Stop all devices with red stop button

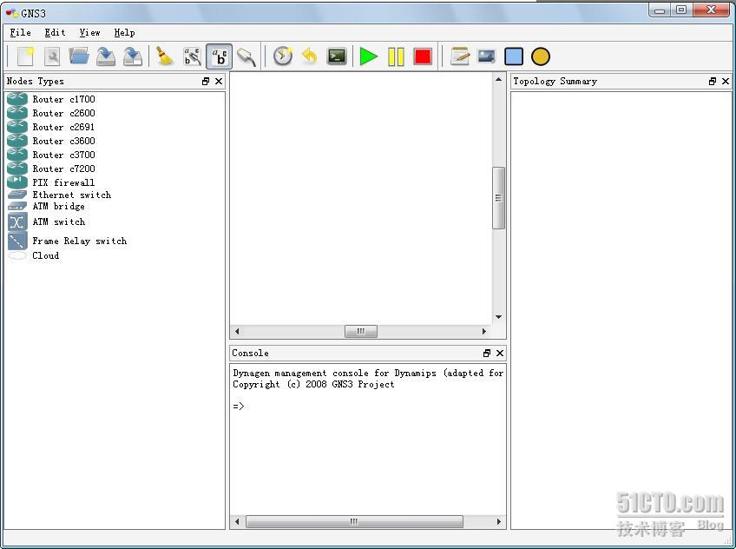pyautogui.click(x=423, y=57)
